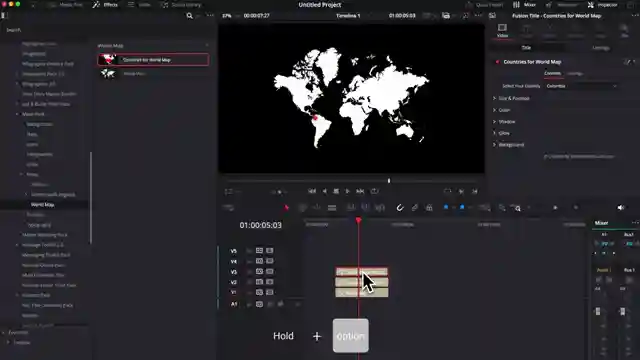Toggle auto track selector on V3
Viewport: 640px width, 360px height.
pos(259,271)
